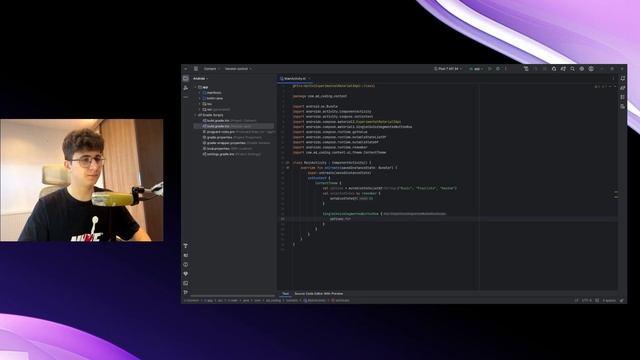Image resolution: width=640 pixels, height=360 pixels.
Task: Run the app with the play button
Action: coord(490,69)
